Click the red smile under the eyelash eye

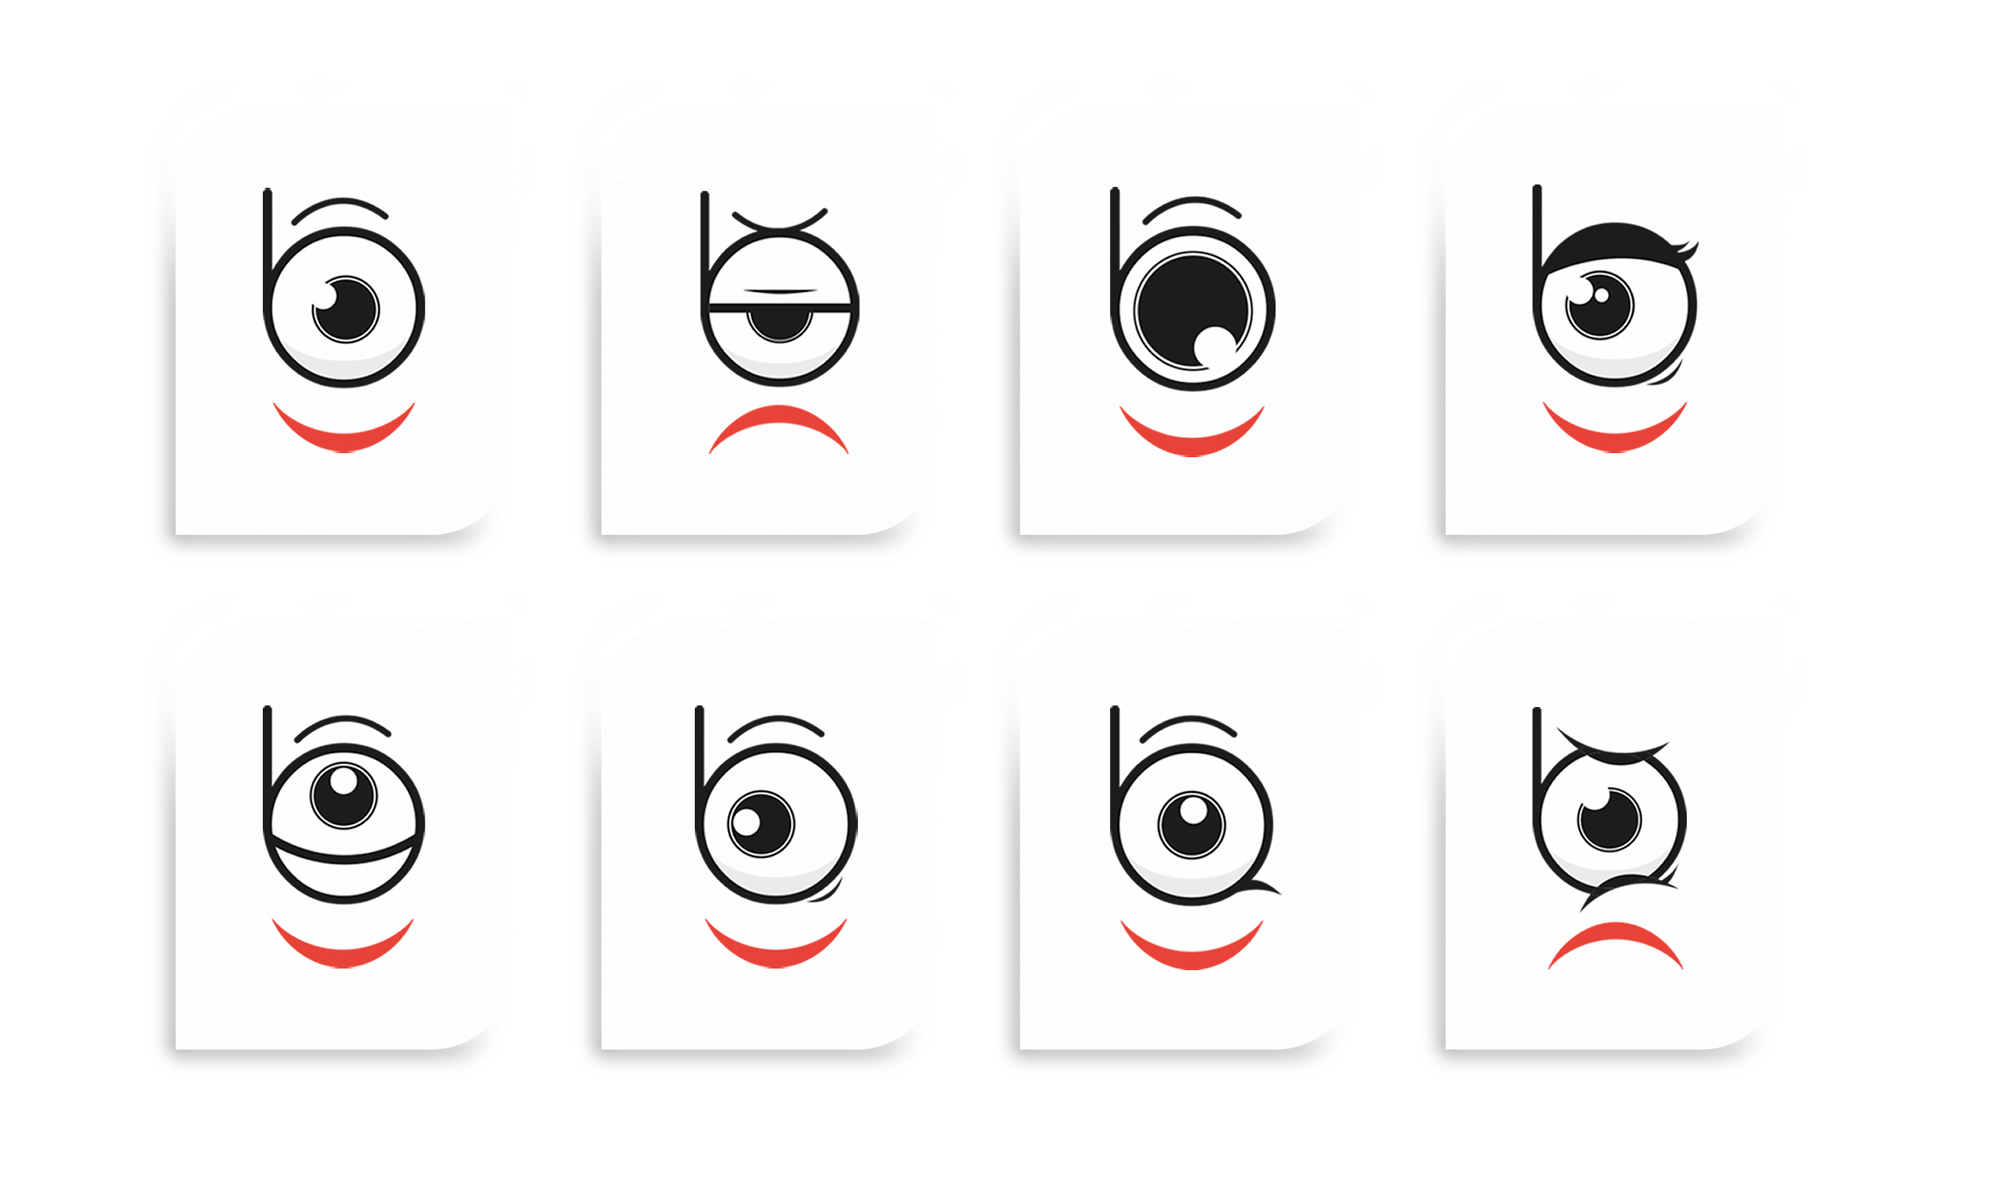1615,427
